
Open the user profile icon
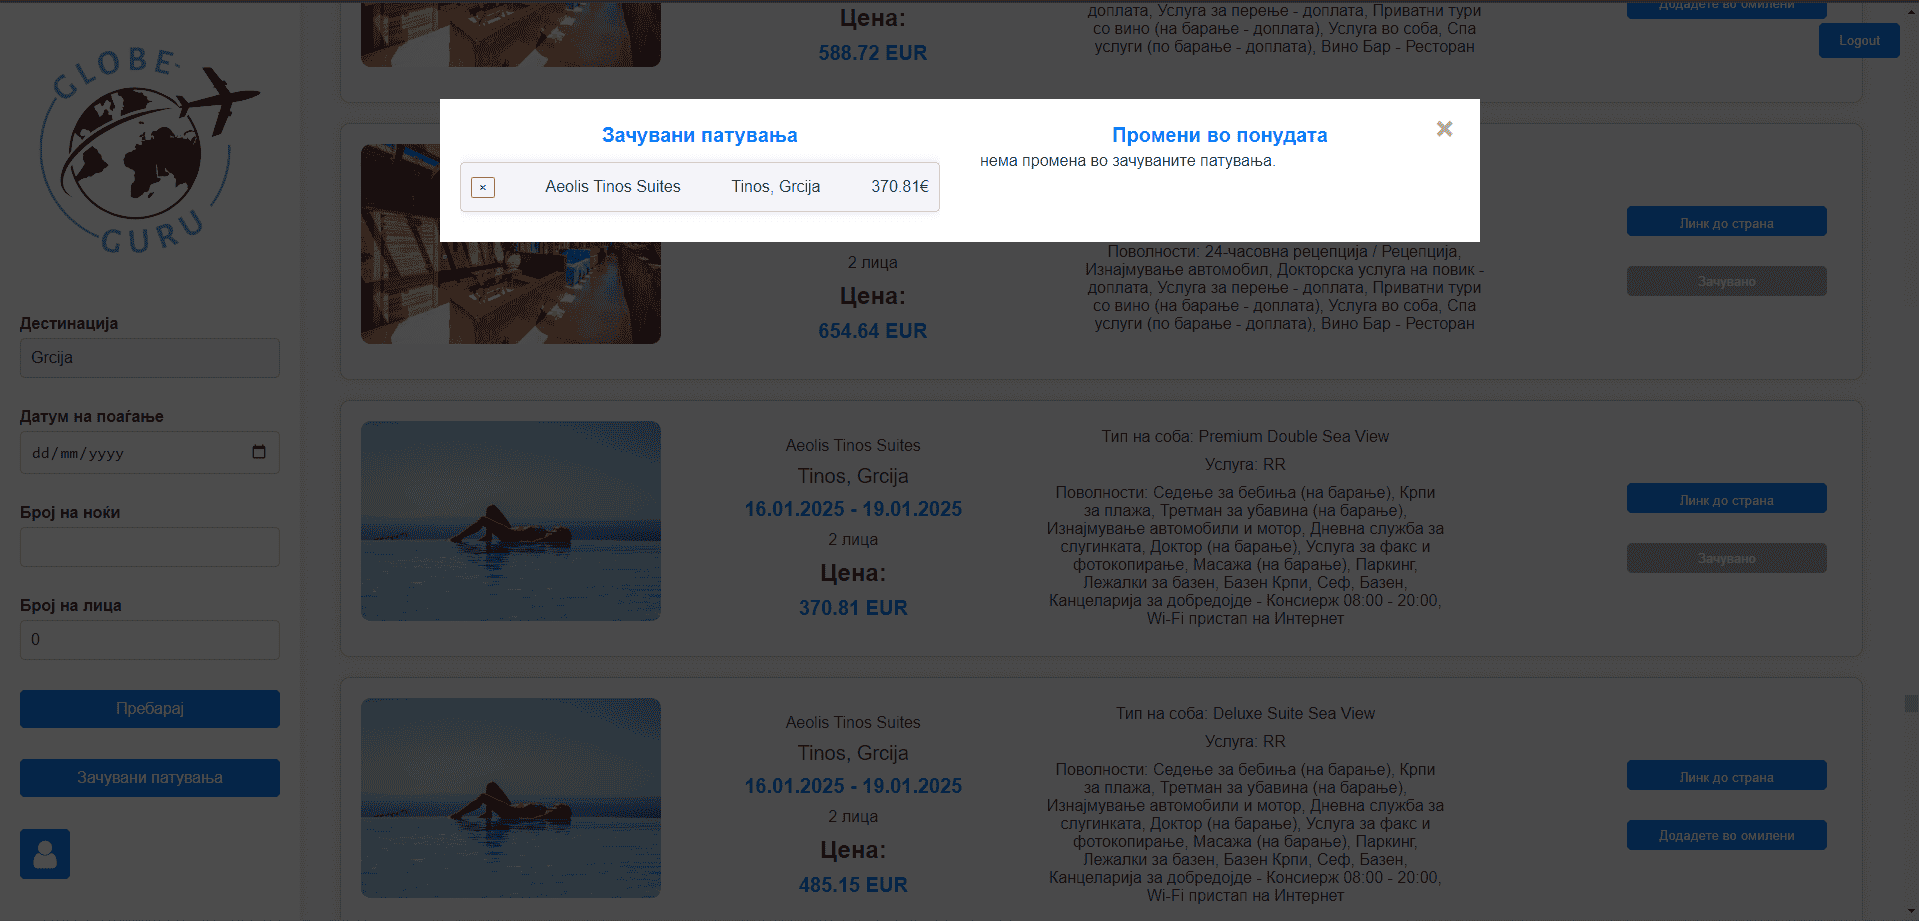45,853
